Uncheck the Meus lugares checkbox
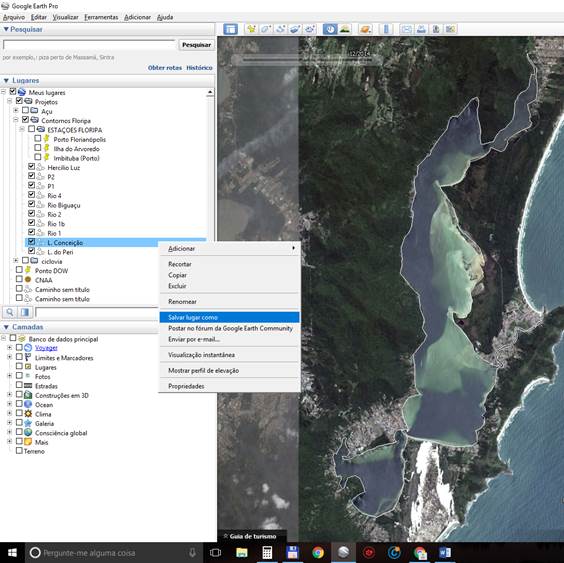The height and width of the screenshot is (563, 564). 13,91
